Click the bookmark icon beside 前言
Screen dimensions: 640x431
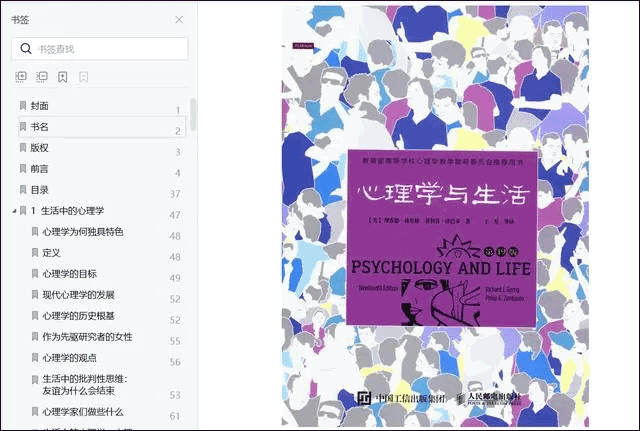[23, 169]
